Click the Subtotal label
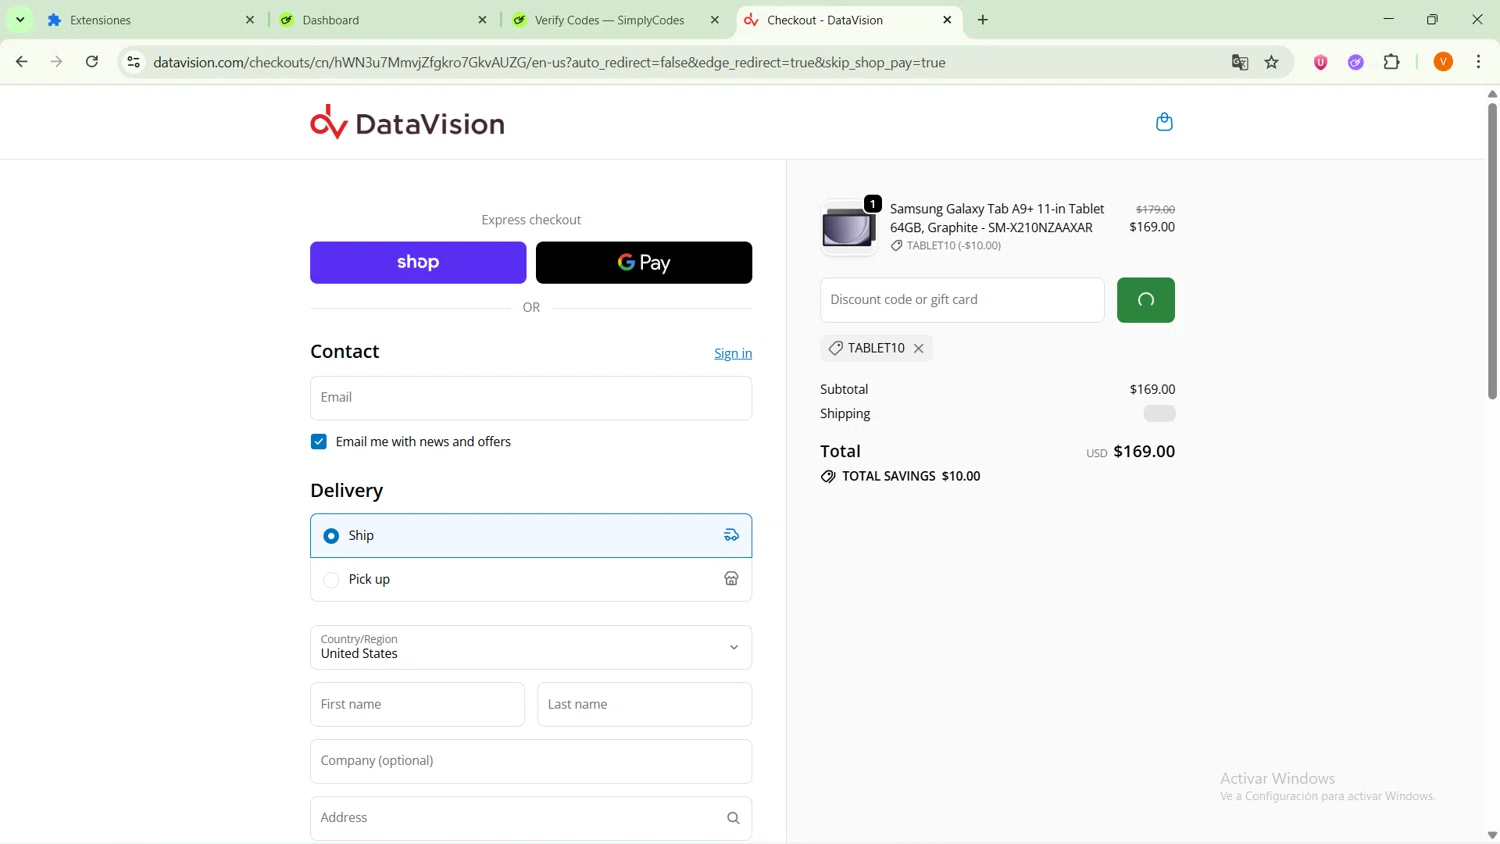 pos(844,389)
